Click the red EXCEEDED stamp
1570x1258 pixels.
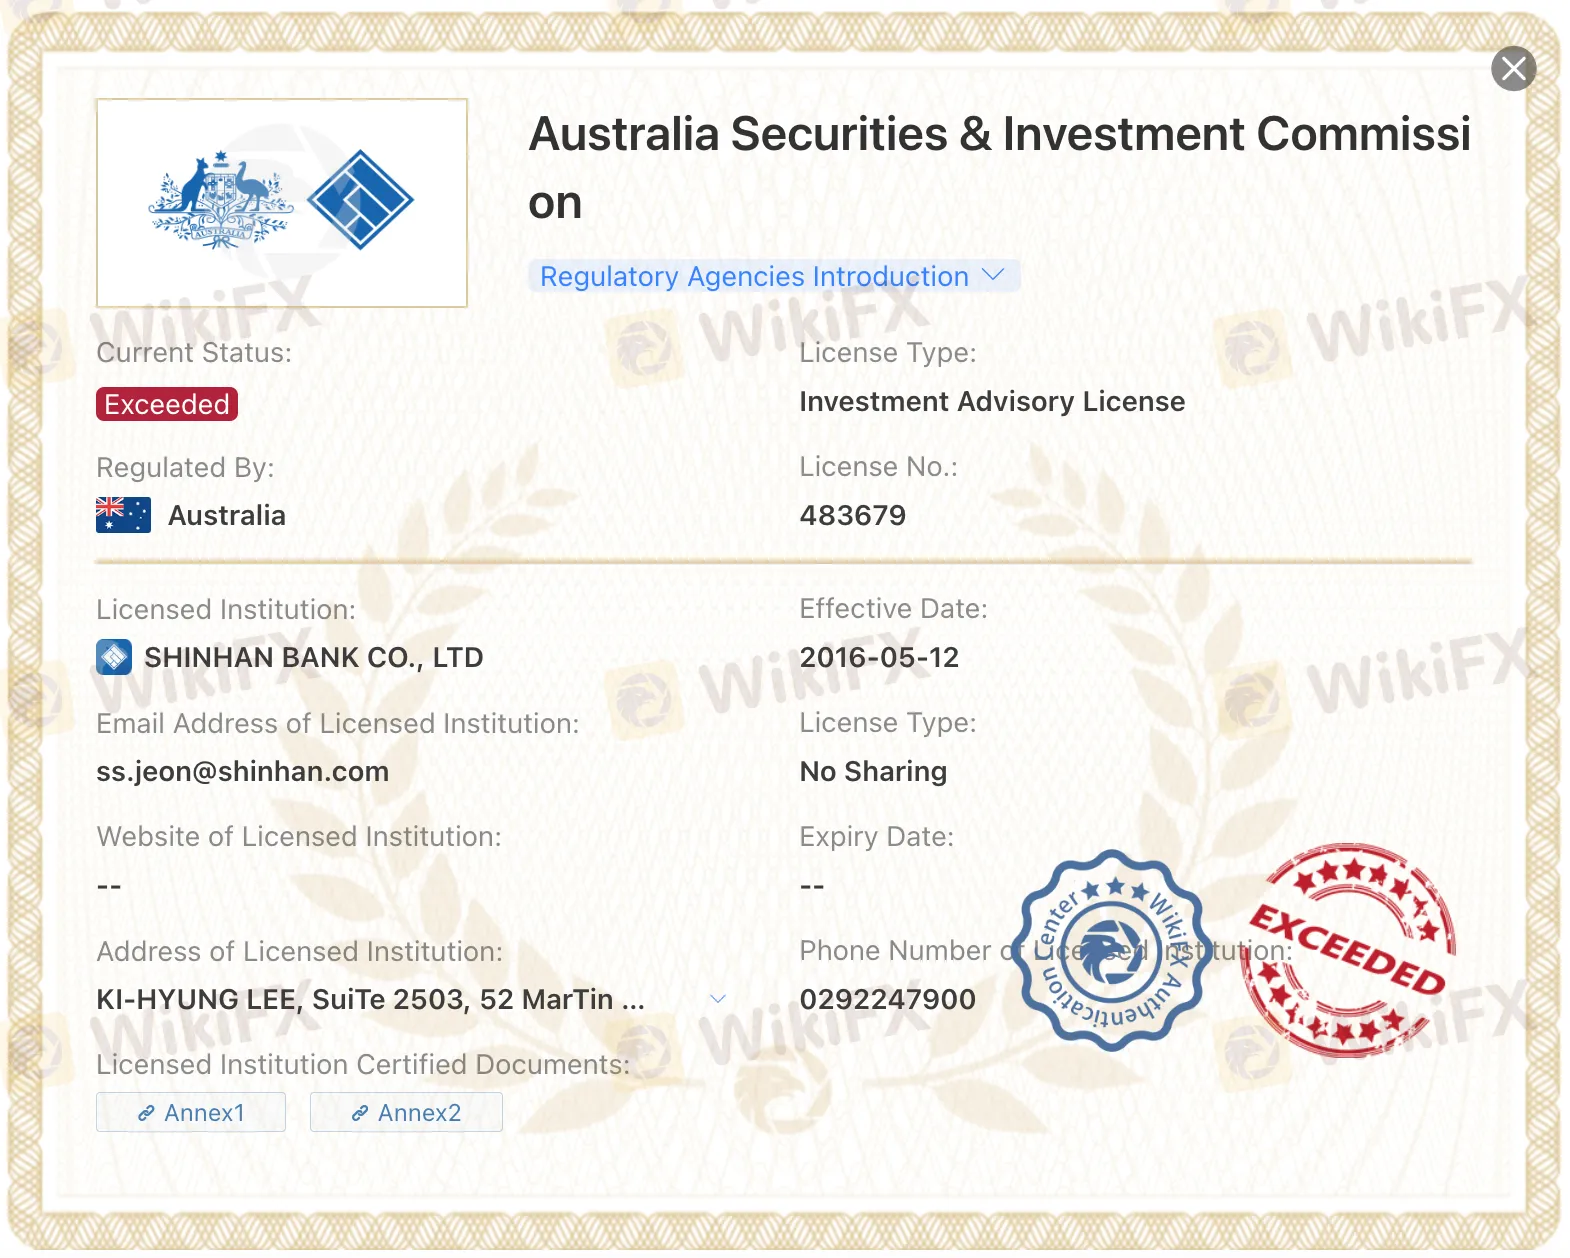1349,951
